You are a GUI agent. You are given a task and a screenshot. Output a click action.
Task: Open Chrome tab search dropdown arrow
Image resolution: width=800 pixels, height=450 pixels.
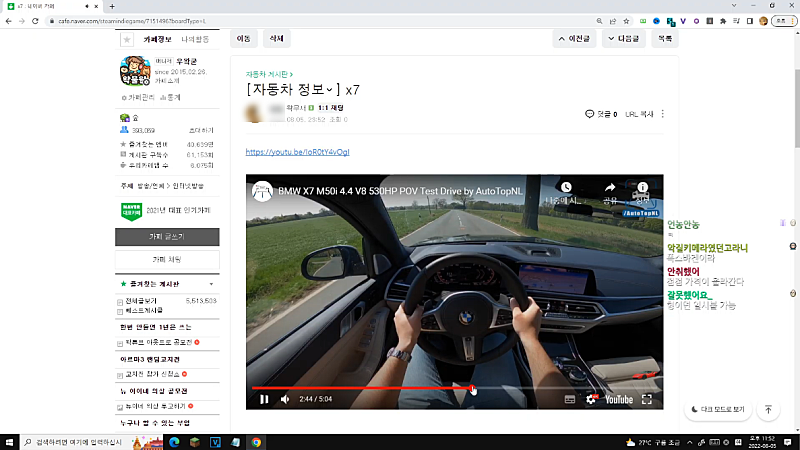click(x=734, y=6)
